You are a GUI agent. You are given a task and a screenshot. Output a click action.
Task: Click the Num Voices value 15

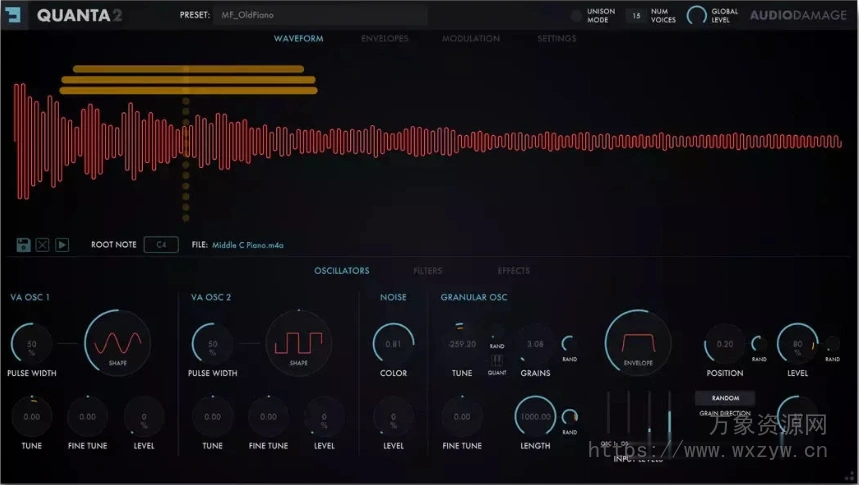click(636, 16)
